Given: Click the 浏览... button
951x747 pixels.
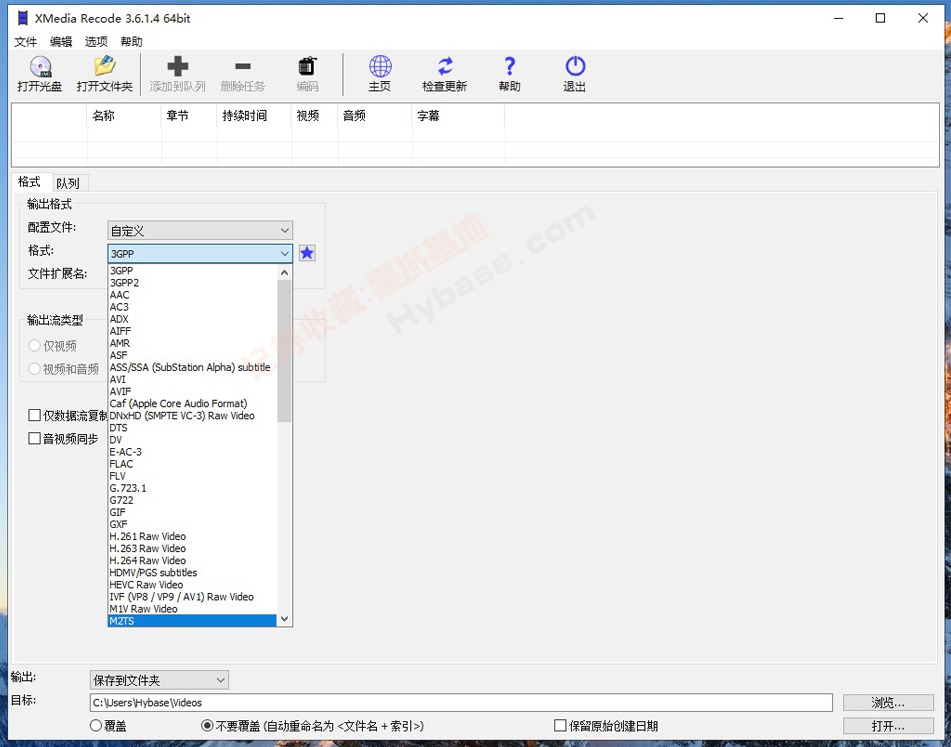Looking at the screenshot, I should coord(888,703).
